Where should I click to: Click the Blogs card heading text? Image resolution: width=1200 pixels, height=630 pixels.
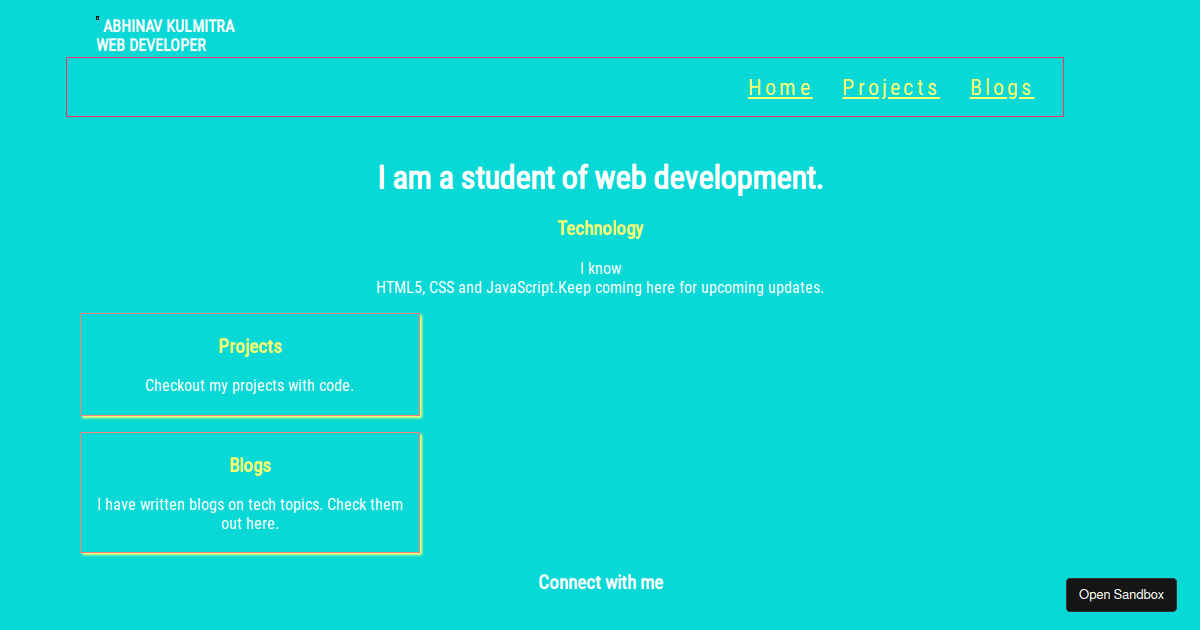[x=250, y=465]
